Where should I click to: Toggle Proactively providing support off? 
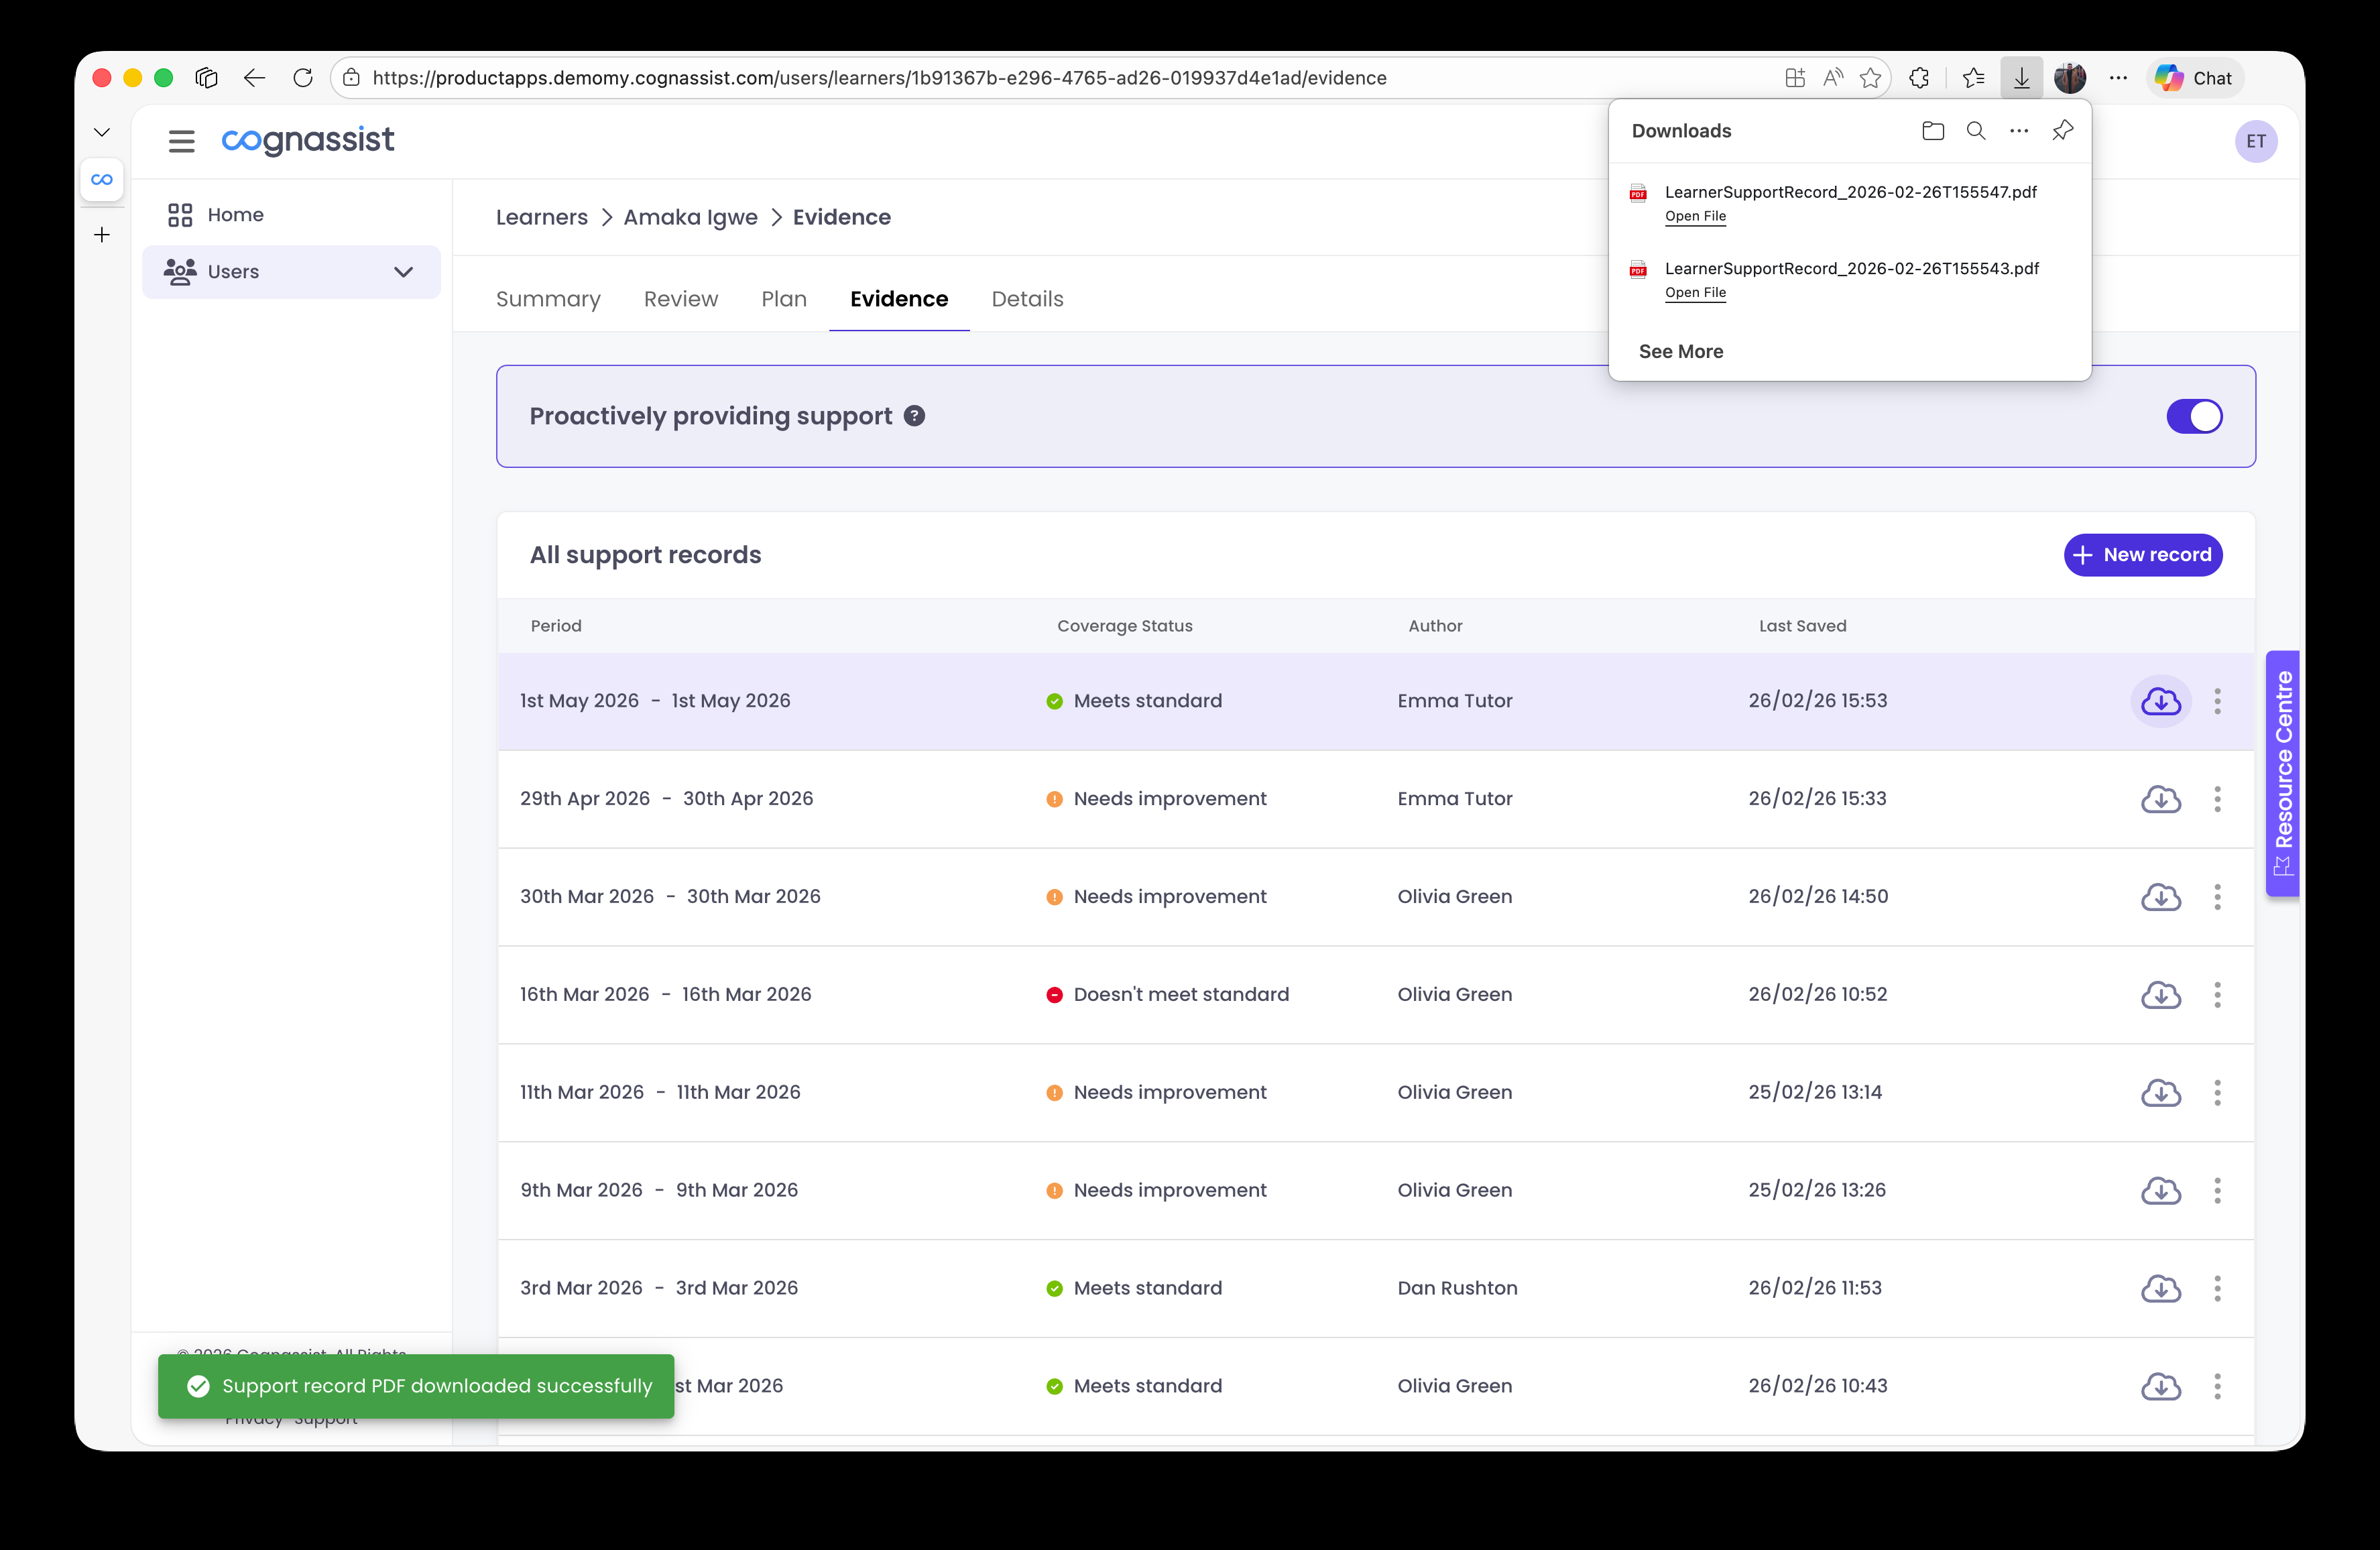(x=2194, y=416)
